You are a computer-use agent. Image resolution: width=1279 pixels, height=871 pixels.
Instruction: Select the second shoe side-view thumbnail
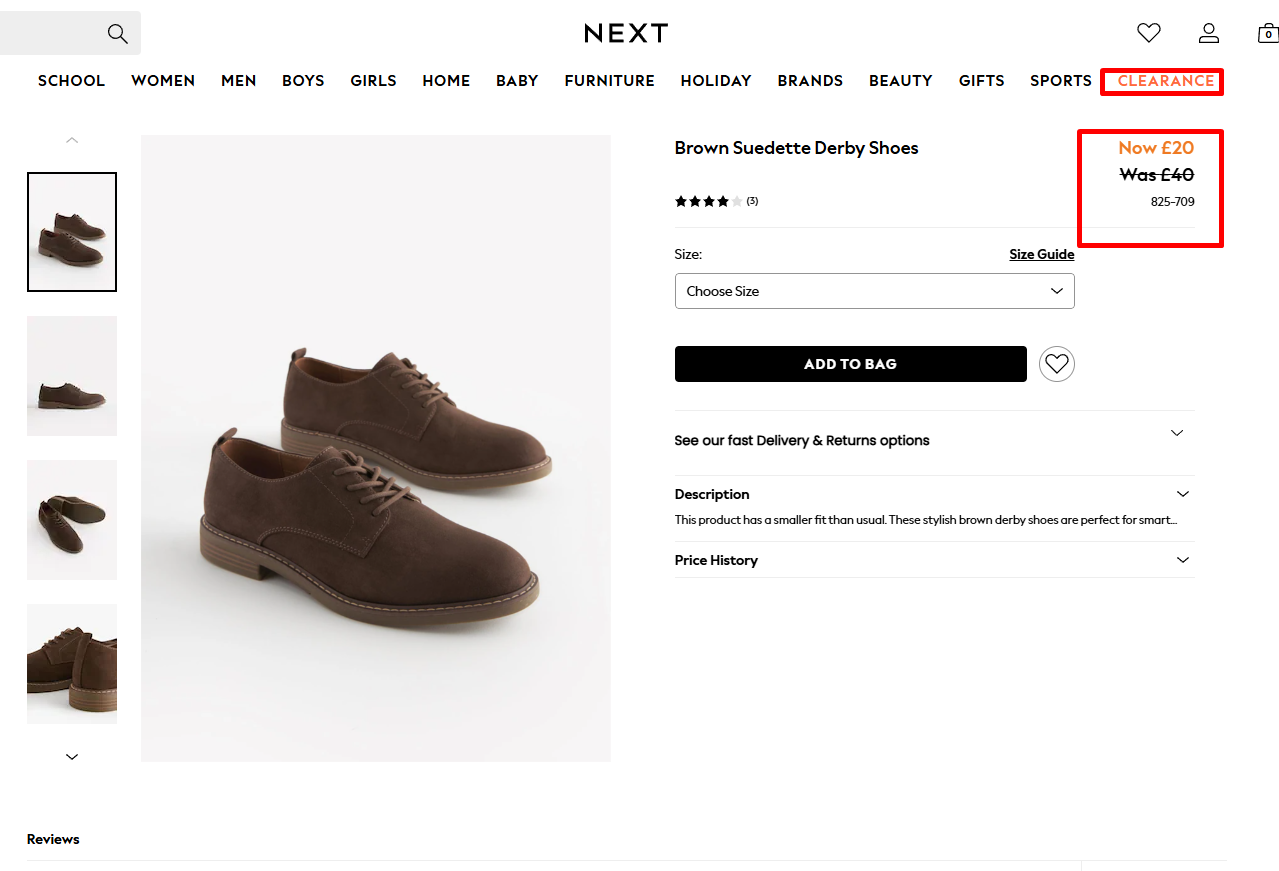click(72, 376)
